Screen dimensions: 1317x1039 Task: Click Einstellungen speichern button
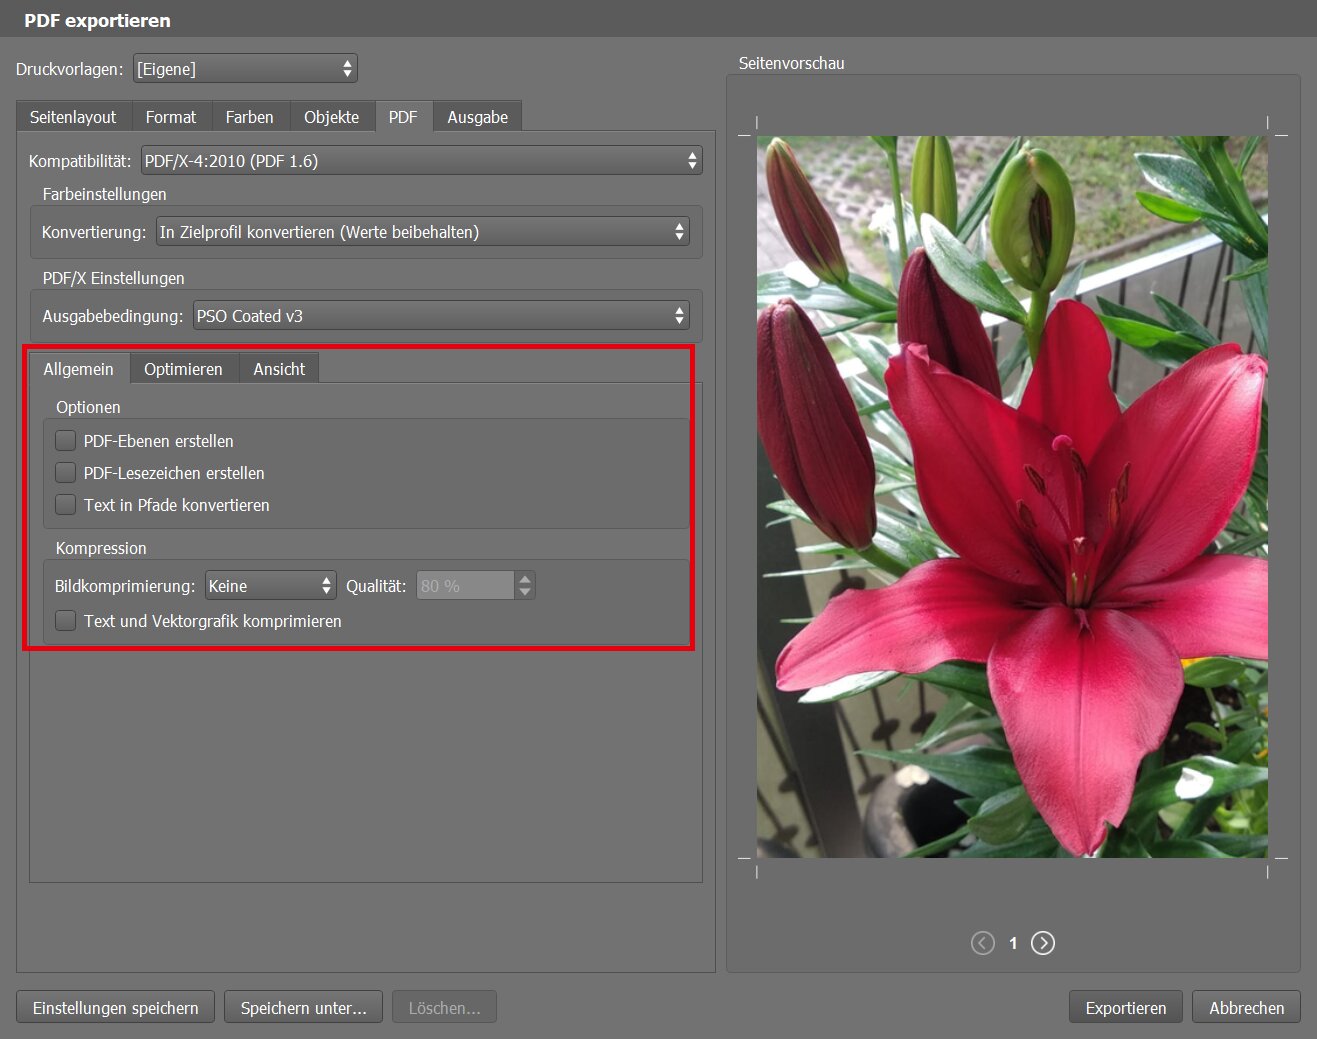click(116, 1008)
